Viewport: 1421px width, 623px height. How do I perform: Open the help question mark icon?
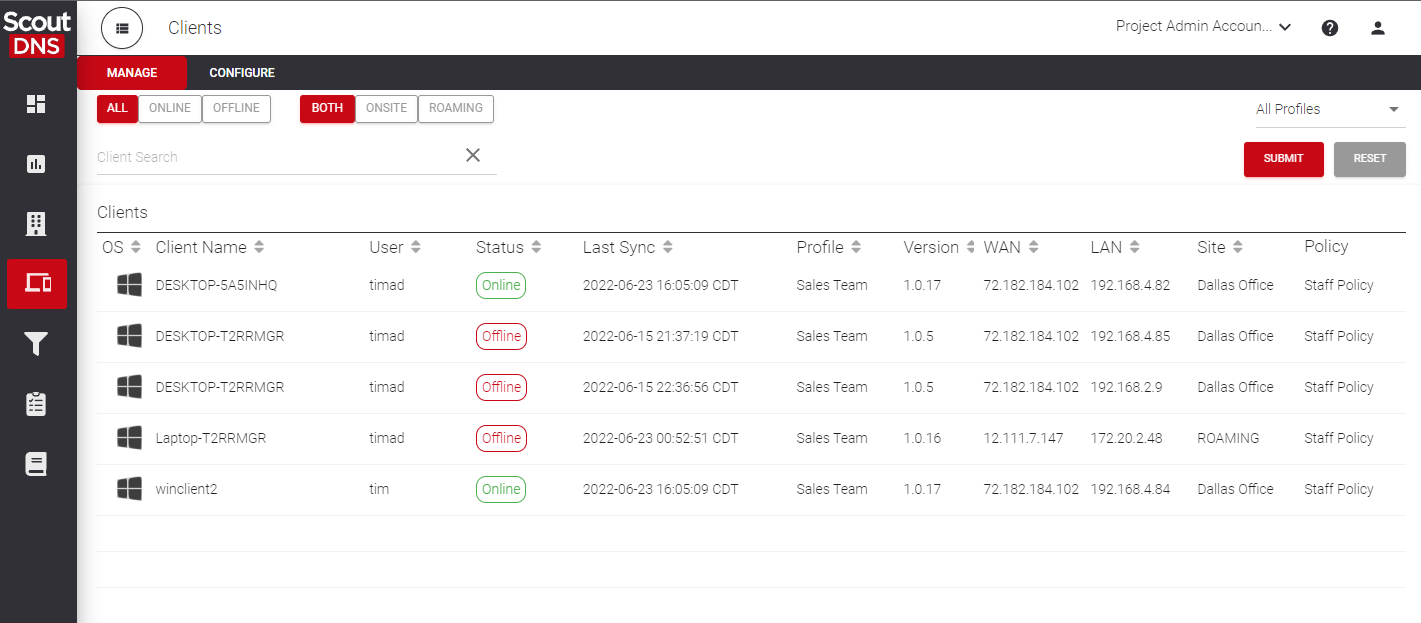[x=1330, y=28]
